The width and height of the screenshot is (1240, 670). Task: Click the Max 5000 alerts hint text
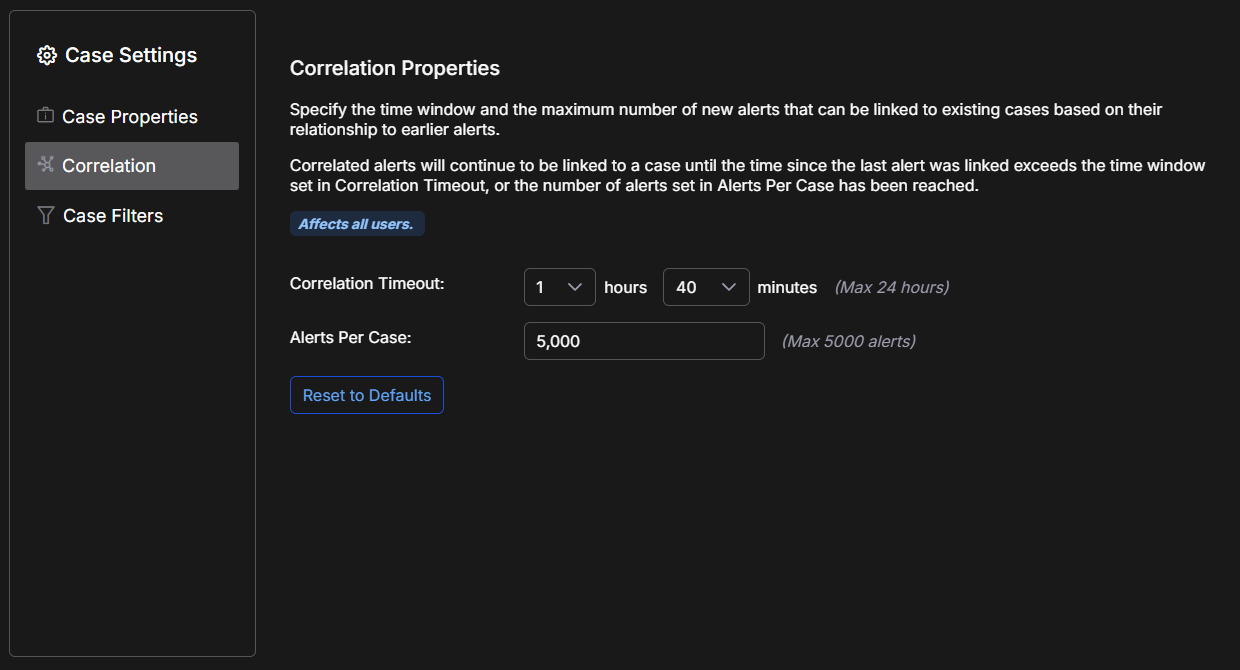(x=848, y=341)
